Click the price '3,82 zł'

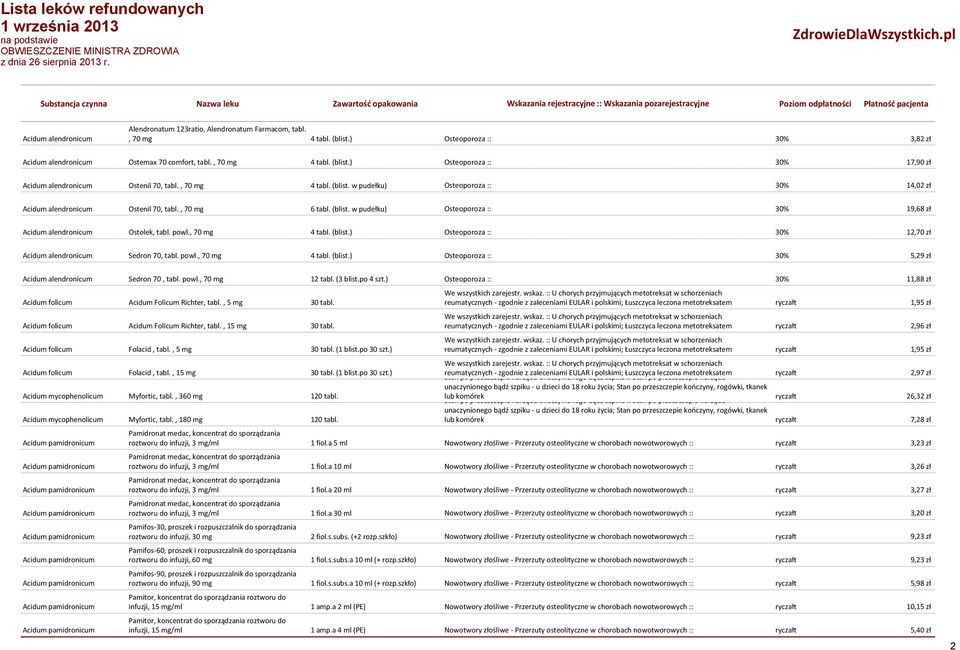(920, 139)
